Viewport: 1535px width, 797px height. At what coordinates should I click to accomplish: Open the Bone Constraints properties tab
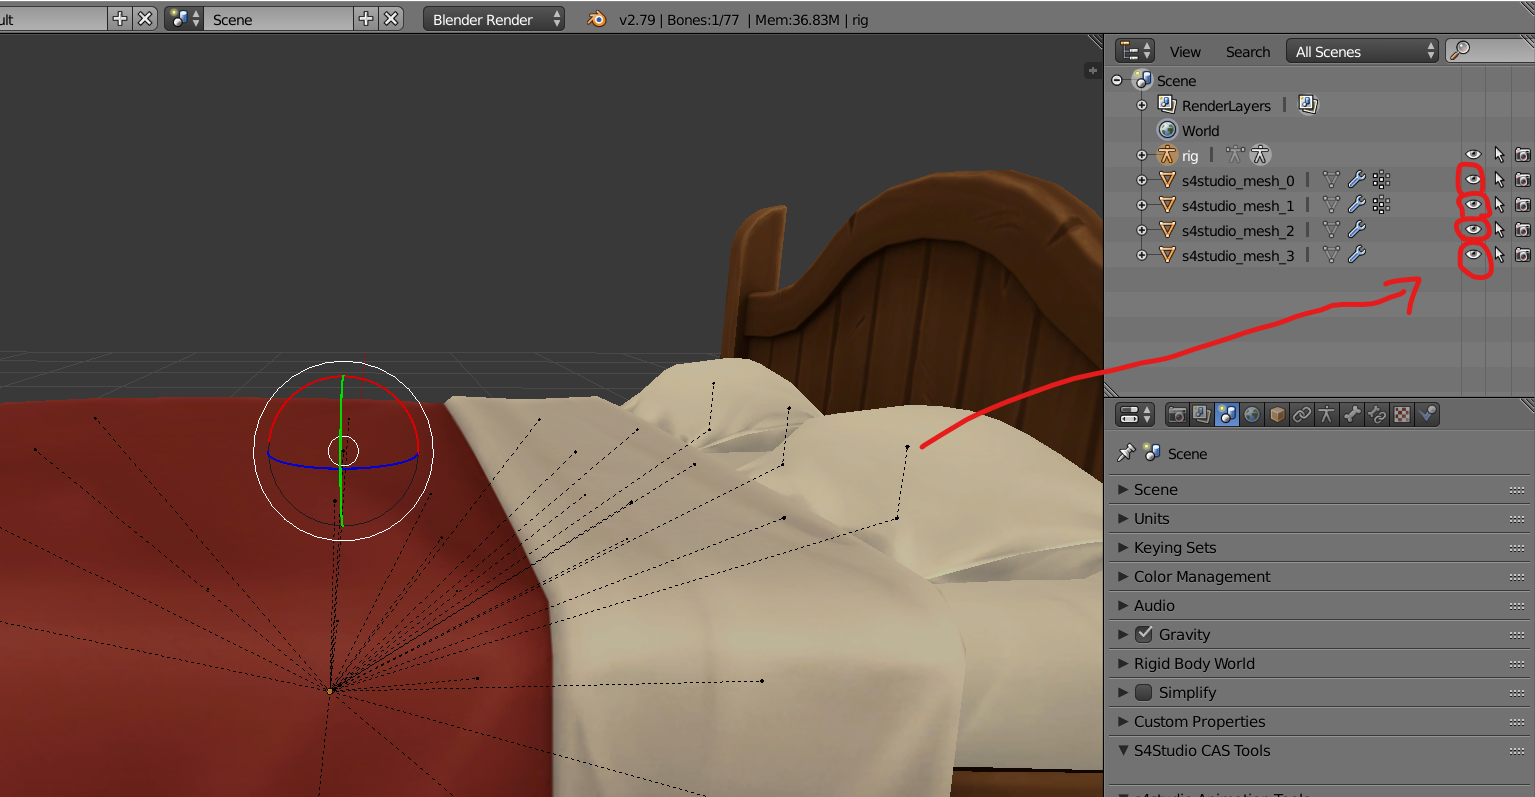coord(1377,414)
